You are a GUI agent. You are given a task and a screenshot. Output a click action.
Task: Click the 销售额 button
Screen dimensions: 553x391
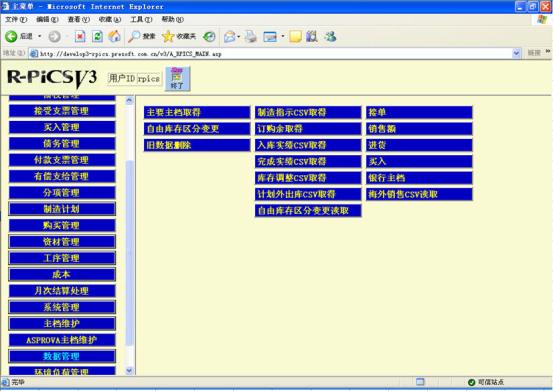[419, 129]
